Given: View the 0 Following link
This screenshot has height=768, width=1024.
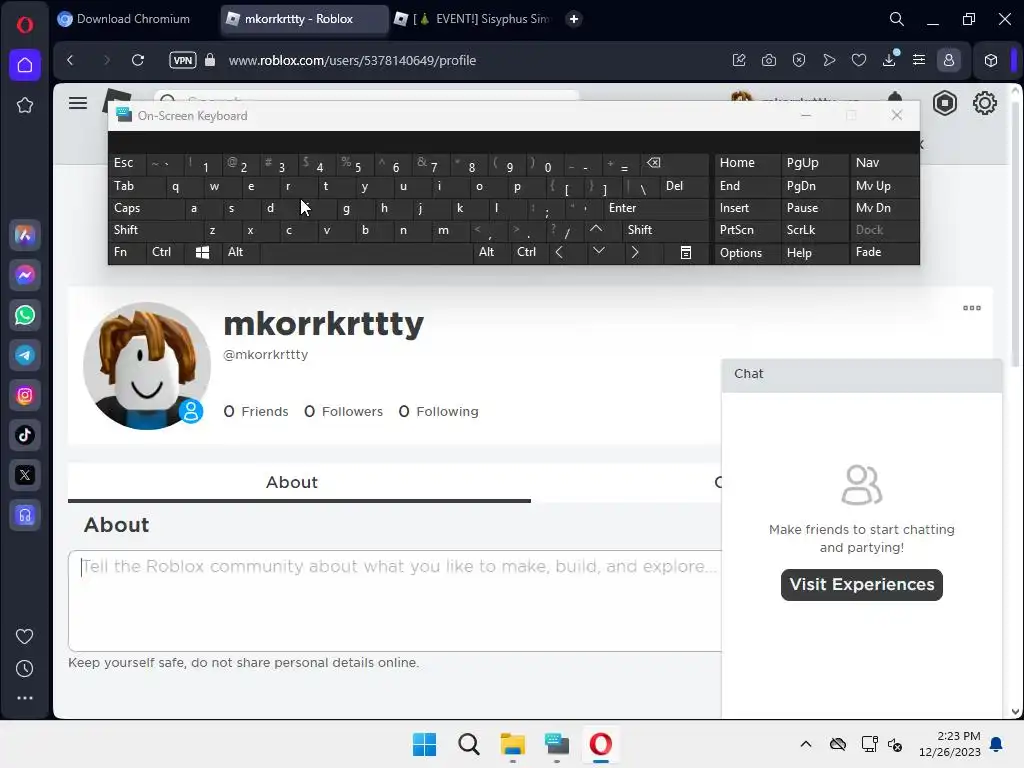Looking at the screenshot, I should tap(439, 411).
